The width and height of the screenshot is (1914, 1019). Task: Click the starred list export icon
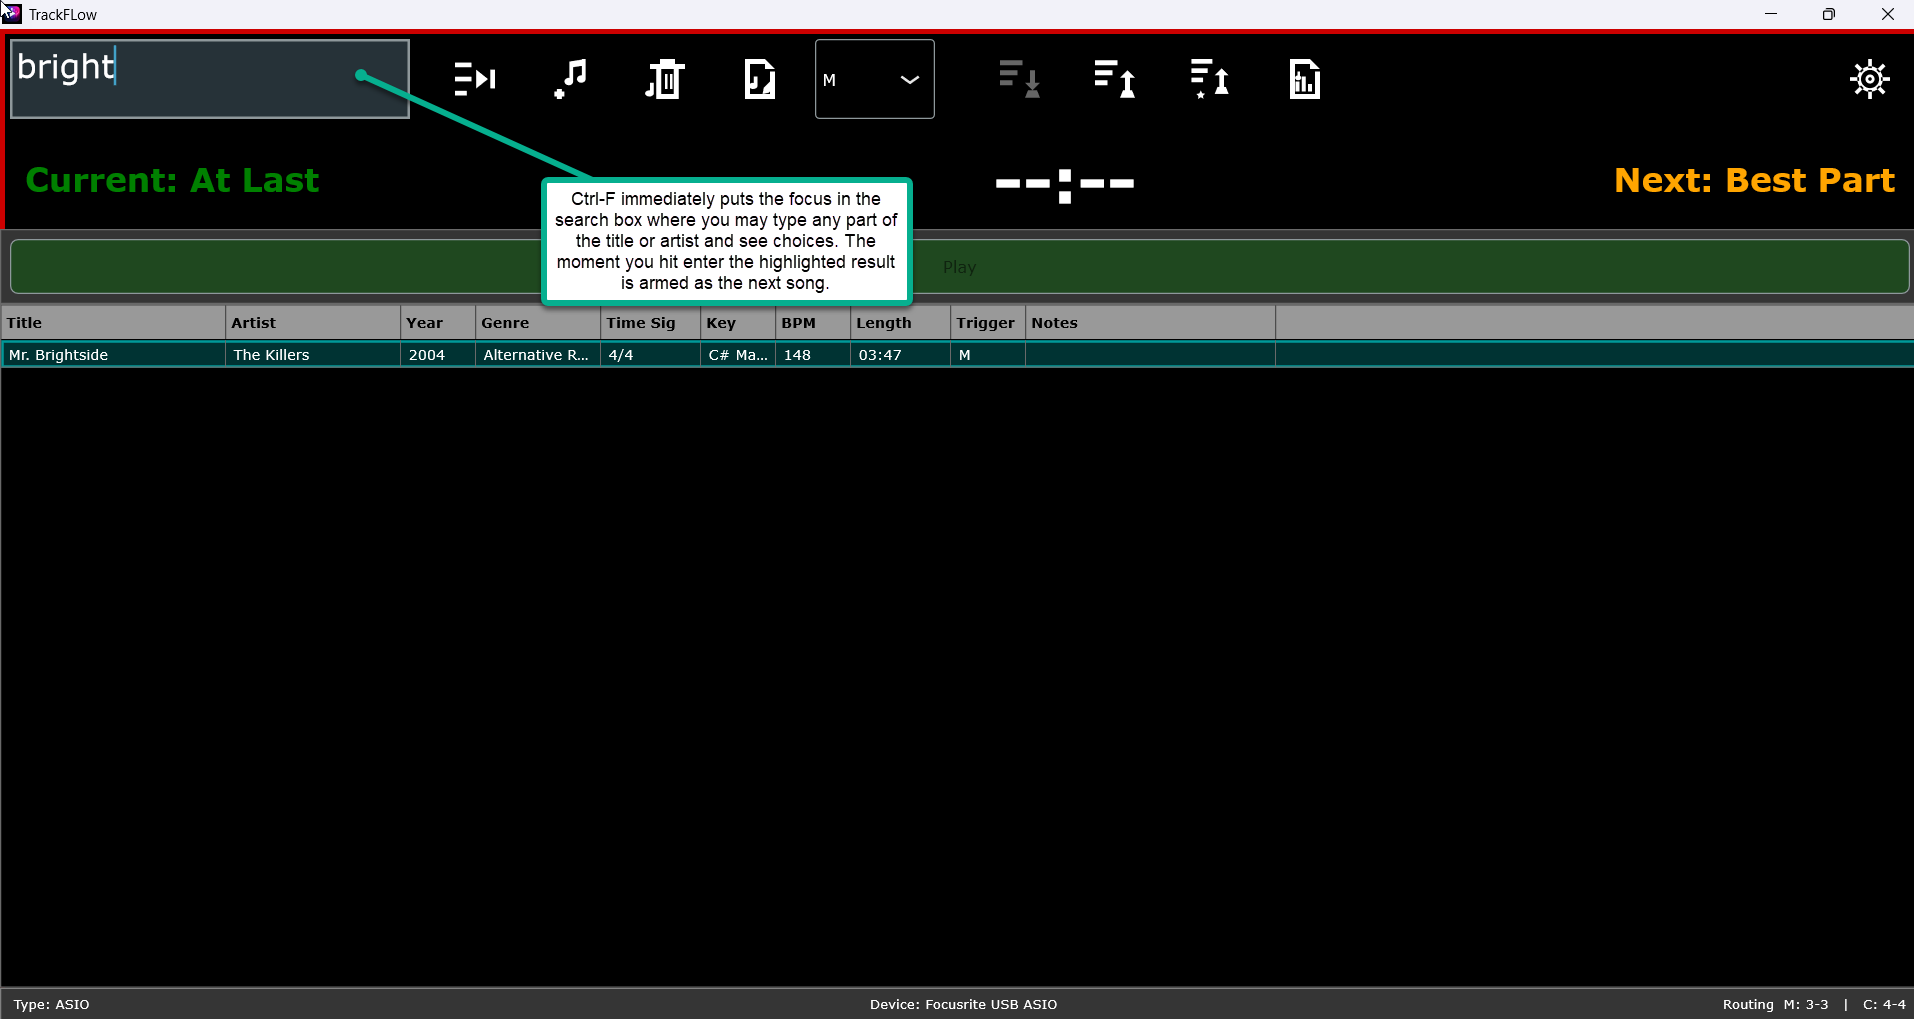[1209, 79]
